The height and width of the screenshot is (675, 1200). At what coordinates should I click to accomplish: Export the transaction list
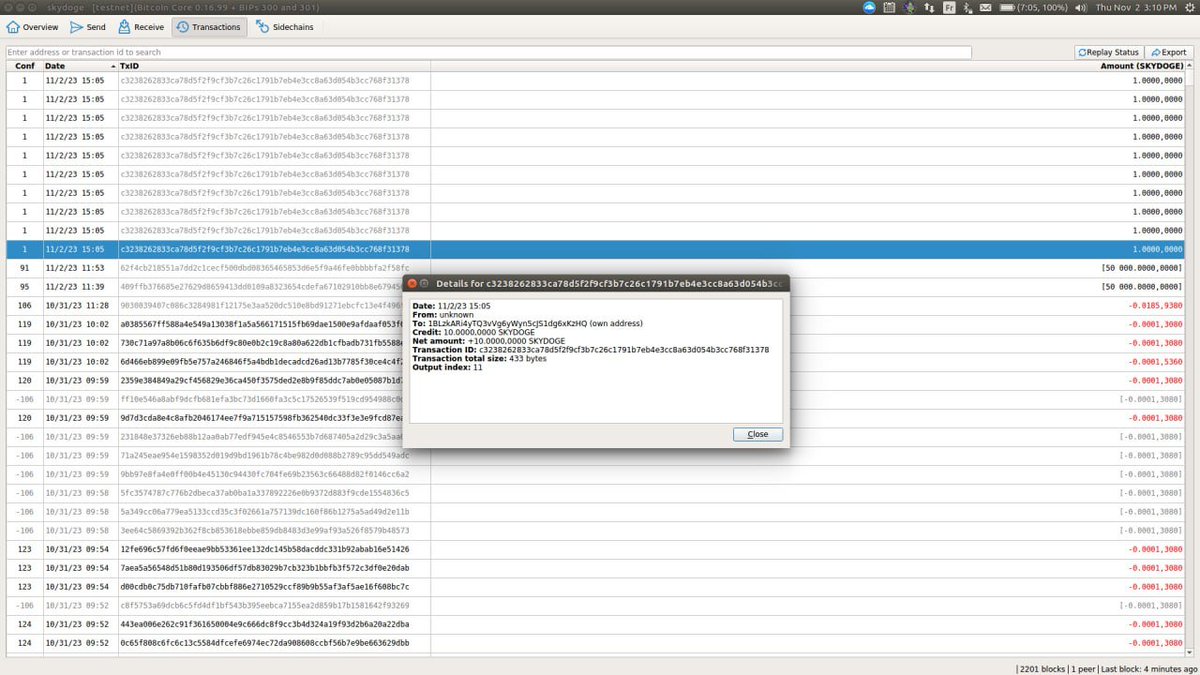1168,52
